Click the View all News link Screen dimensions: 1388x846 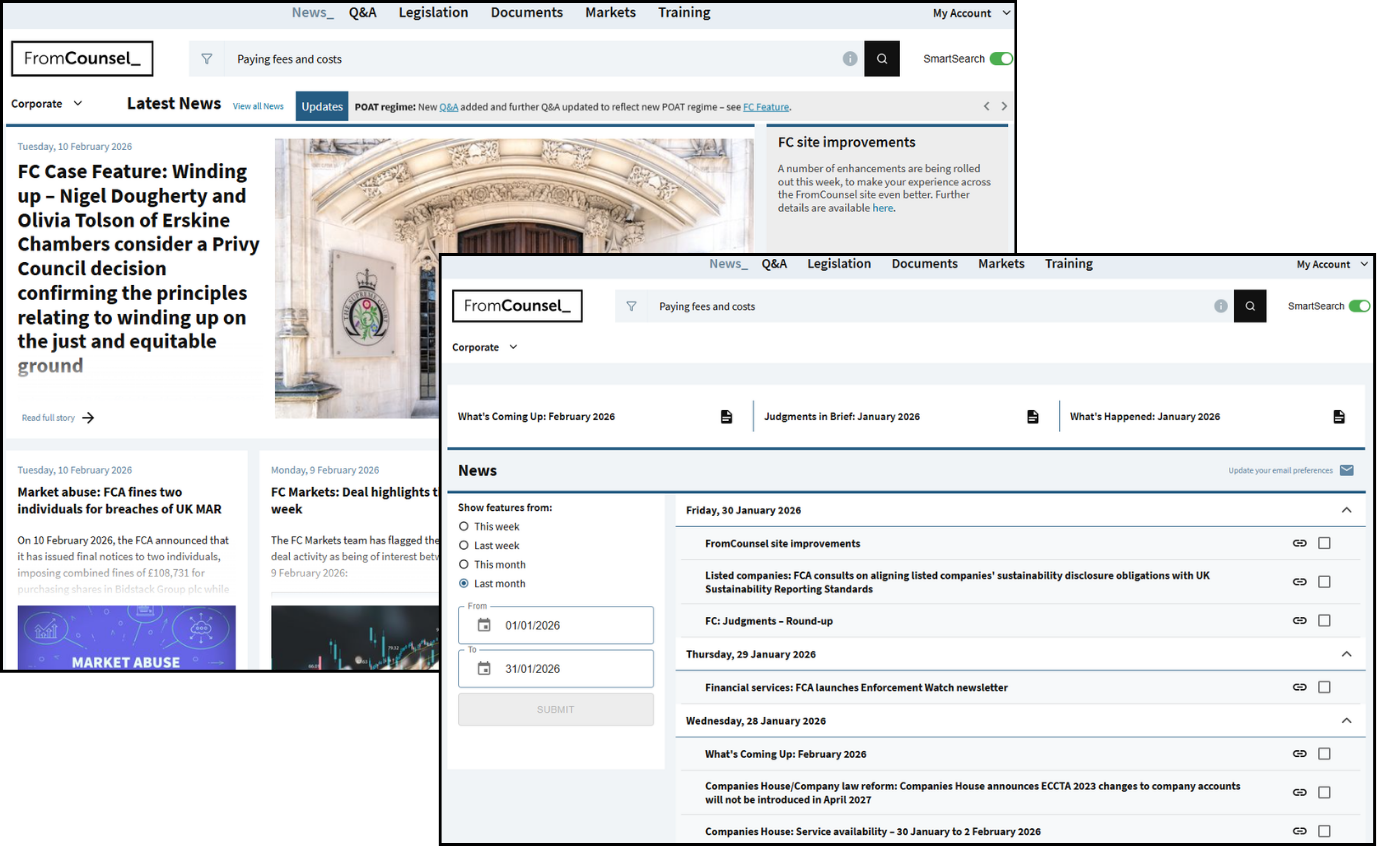coord(258,106)
